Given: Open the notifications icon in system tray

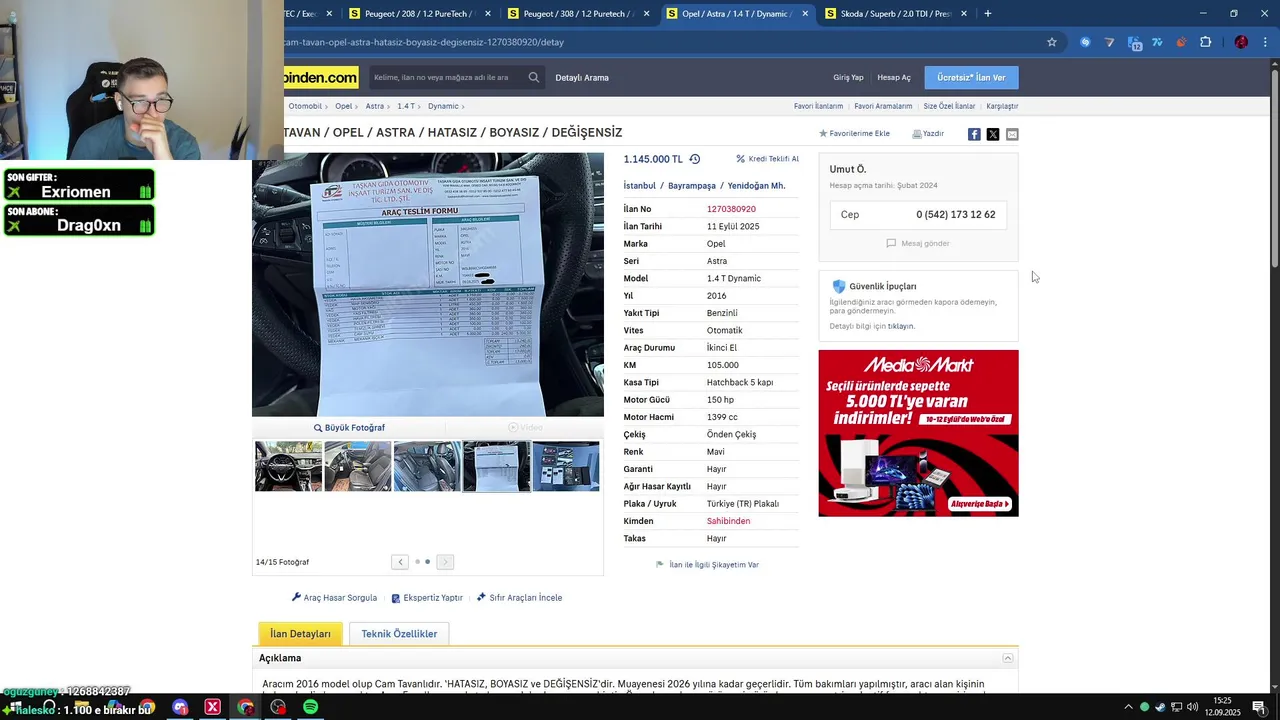Looking at the screenshot, I should coord(1259,707).
